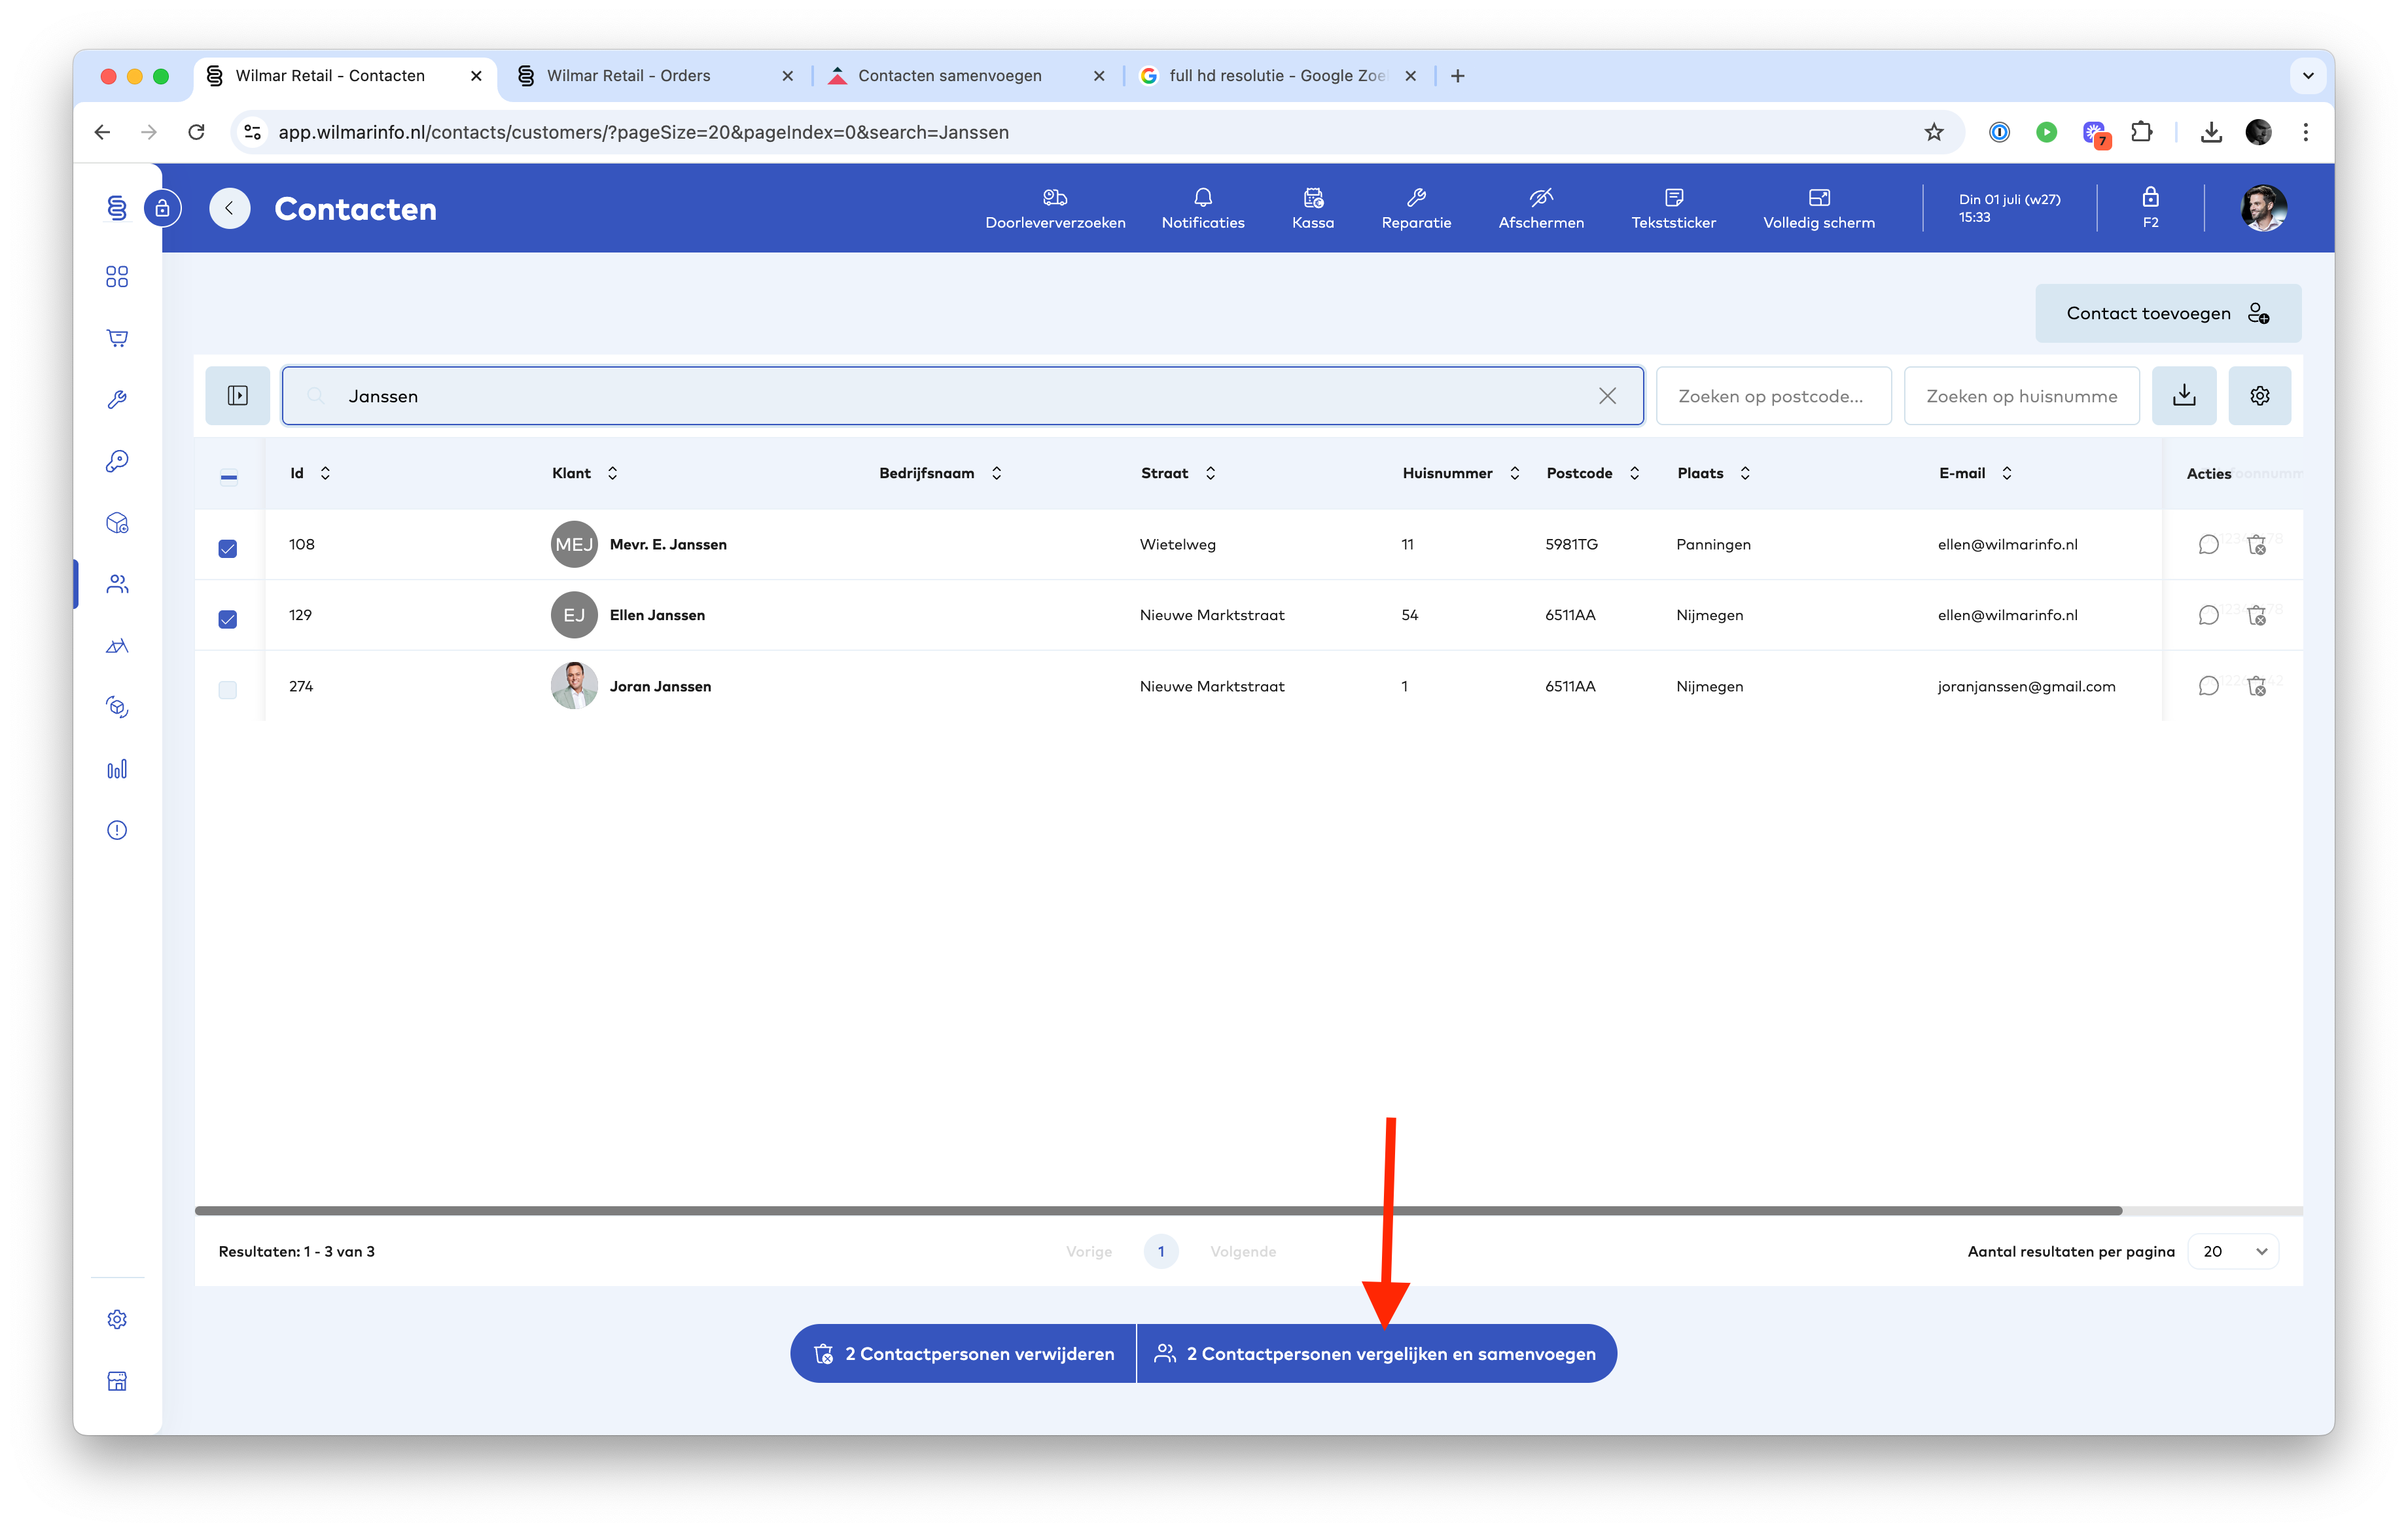Uncheck checkbox for contact id 108
The image size is (2408, 1532).
(x=228, y=548)
